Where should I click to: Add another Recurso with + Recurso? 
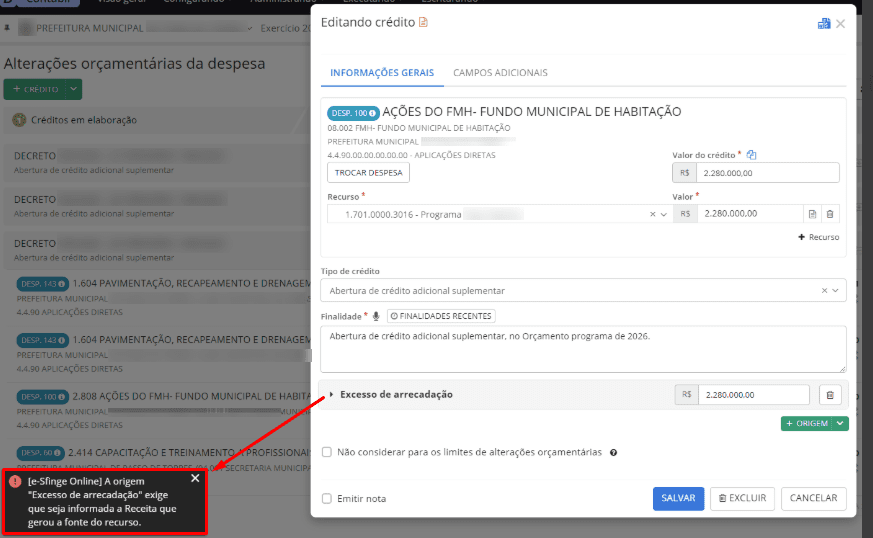click(x=818, y=237)
